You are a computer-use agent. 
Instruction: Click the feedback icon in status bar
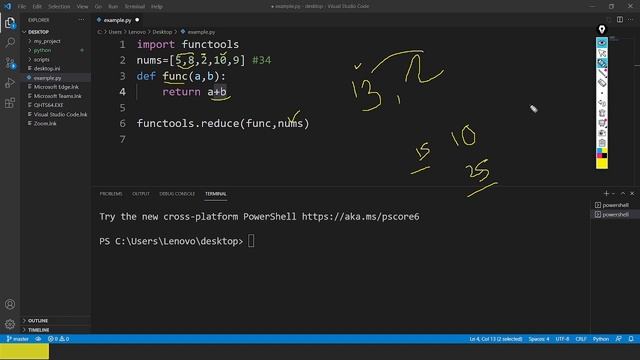pyautogui.click(x=619, y=339)
